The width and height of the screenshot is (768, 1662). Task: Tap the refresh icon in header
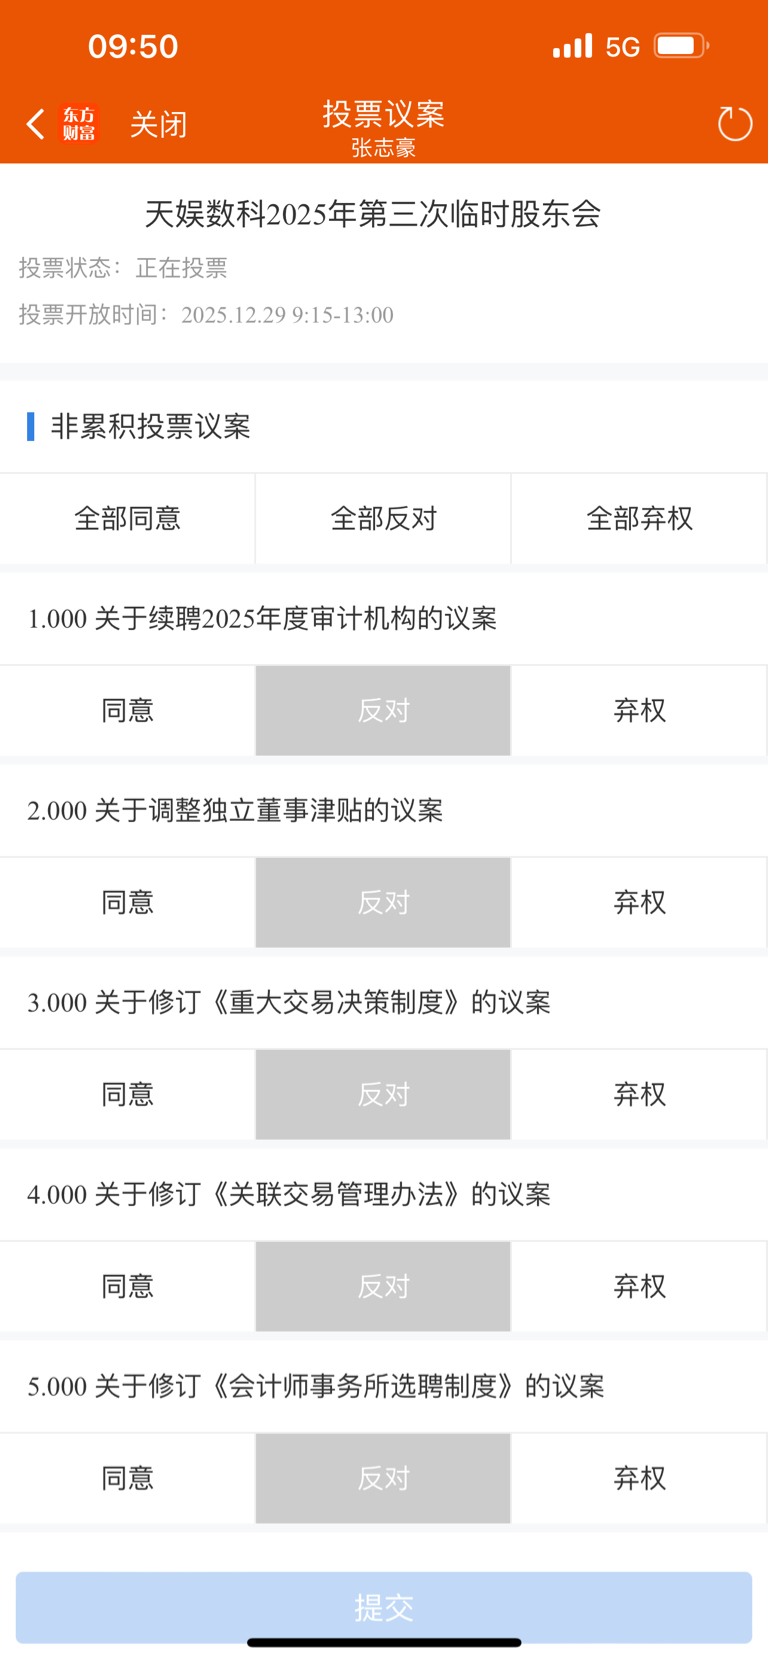[x=735, y=124]
